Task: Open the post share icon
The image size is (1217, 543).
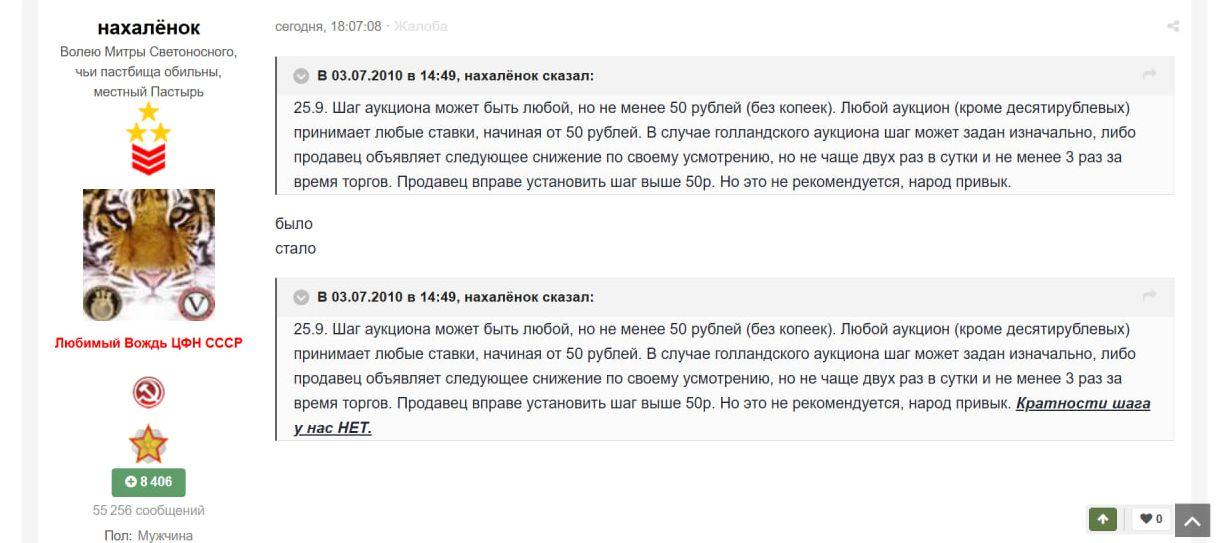Action: [1173, 26]
